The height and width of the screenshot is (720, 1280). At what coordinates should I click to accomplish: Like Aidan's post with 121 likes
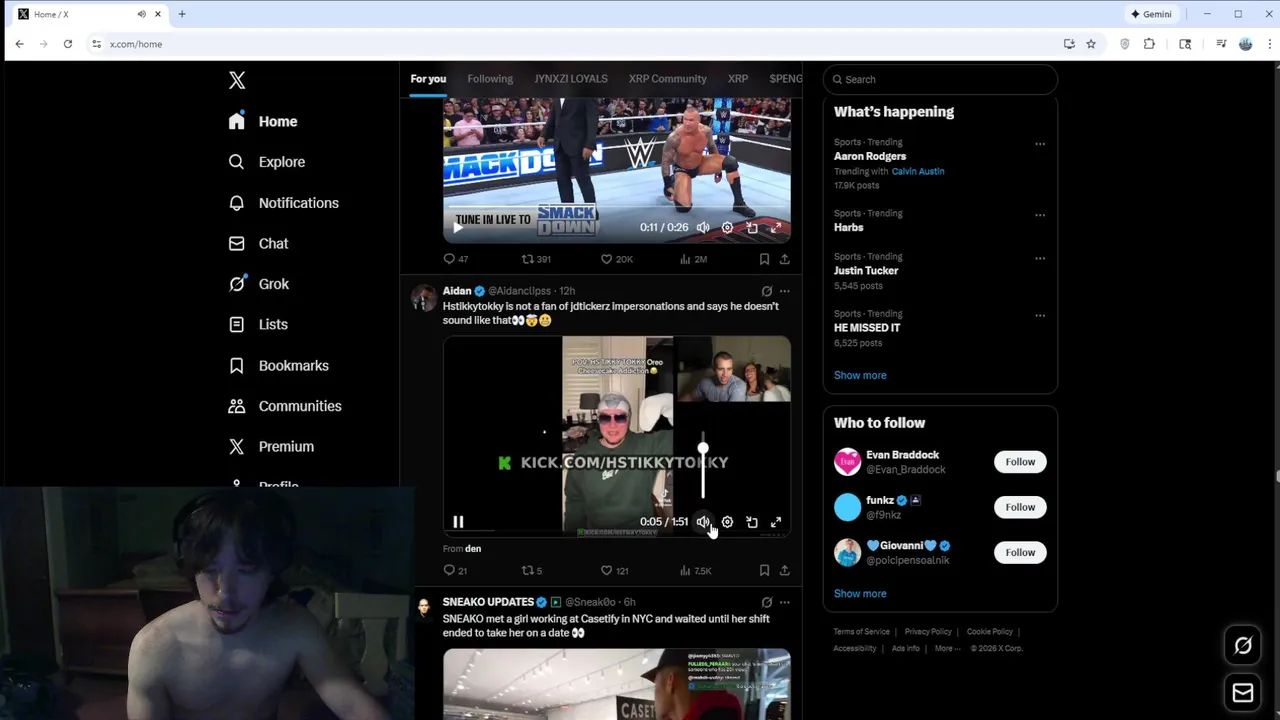click(614, 571)
